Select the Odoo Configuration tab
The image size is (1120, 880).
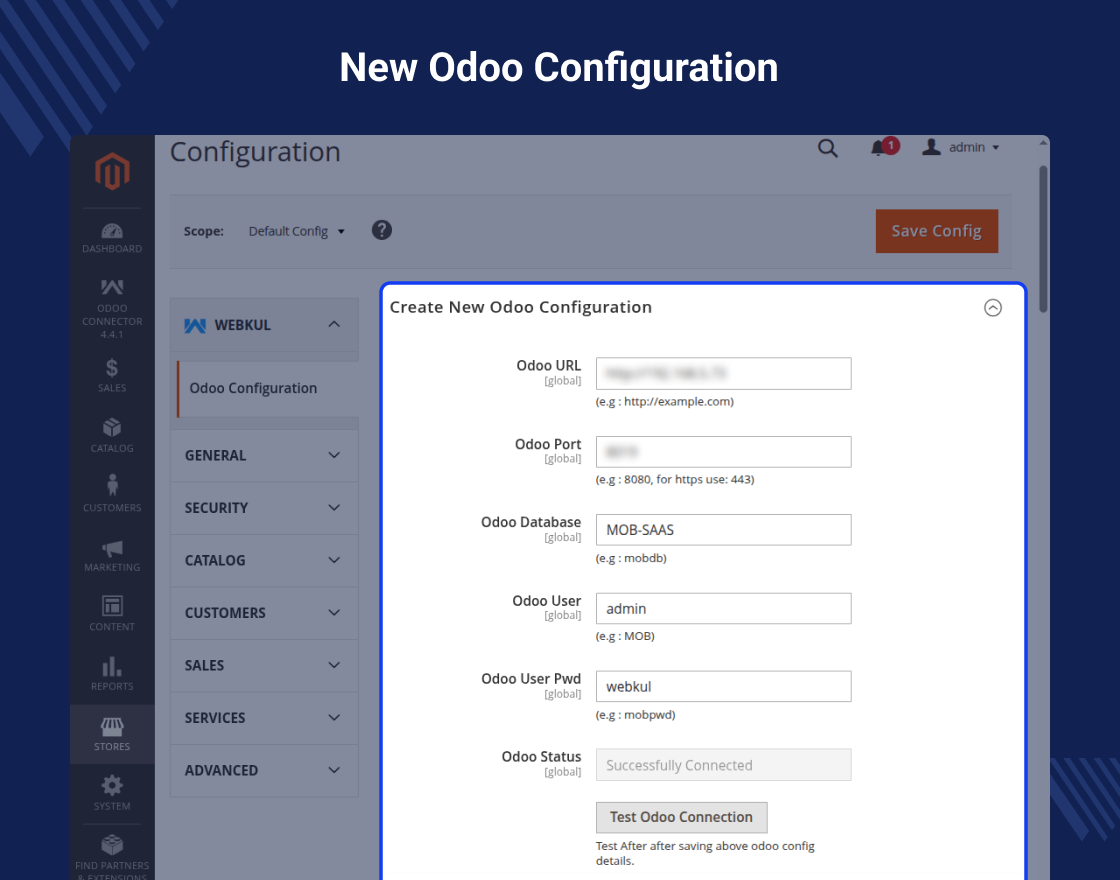coord(268,389)
